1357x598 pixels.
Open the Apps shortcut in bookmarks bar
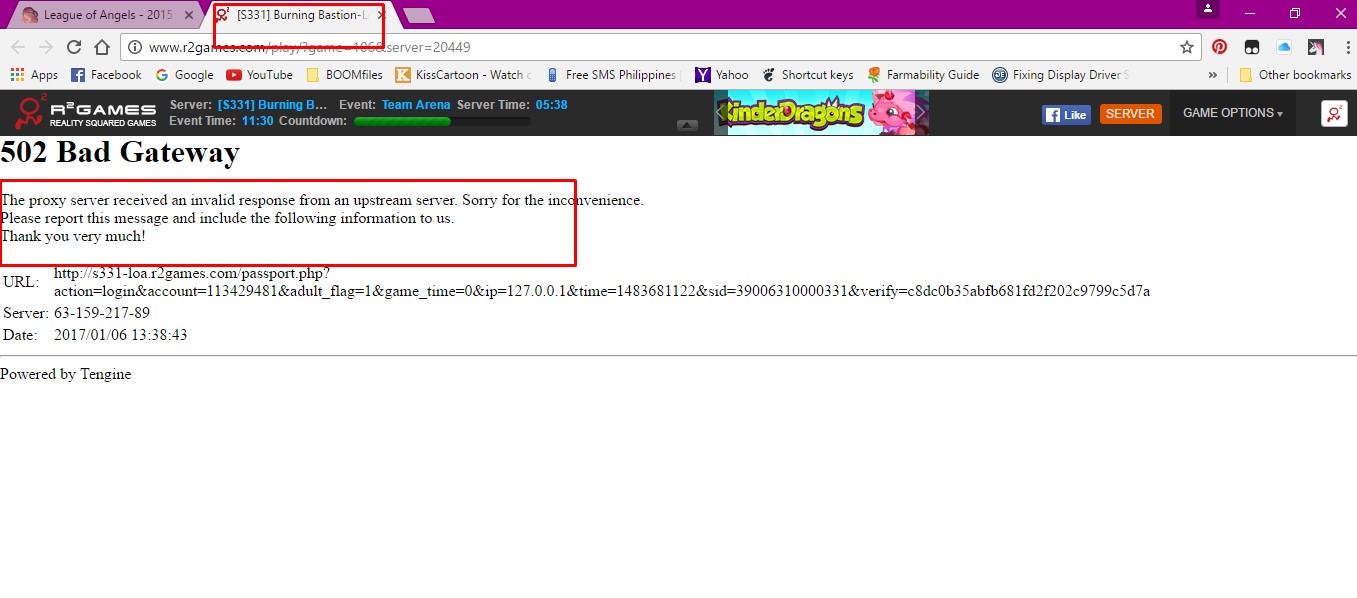(x=34, y=75)
